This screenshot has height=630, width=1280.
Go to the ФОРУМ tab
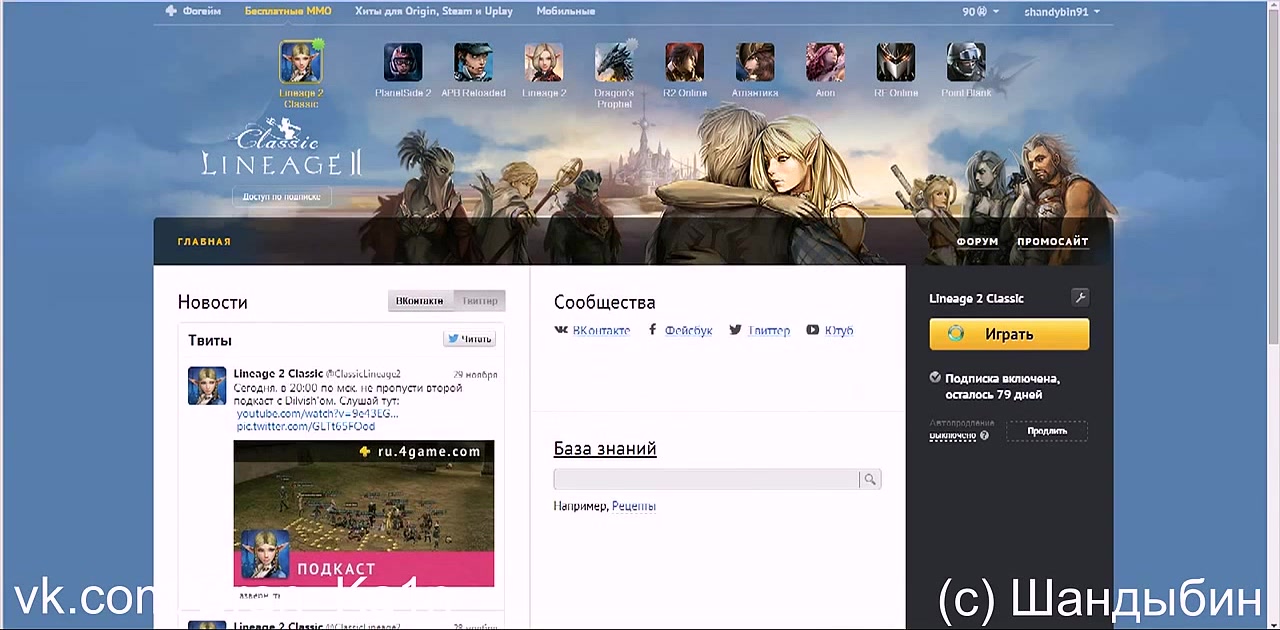(x=977, y=242)
